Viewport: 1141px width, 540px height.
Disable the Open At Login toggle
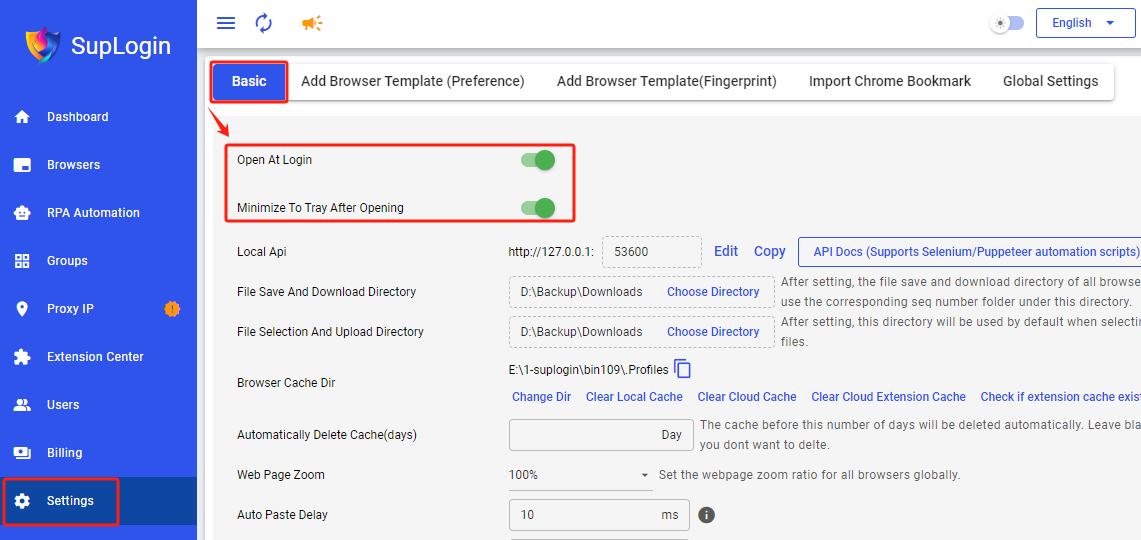[x=538, y=160]
